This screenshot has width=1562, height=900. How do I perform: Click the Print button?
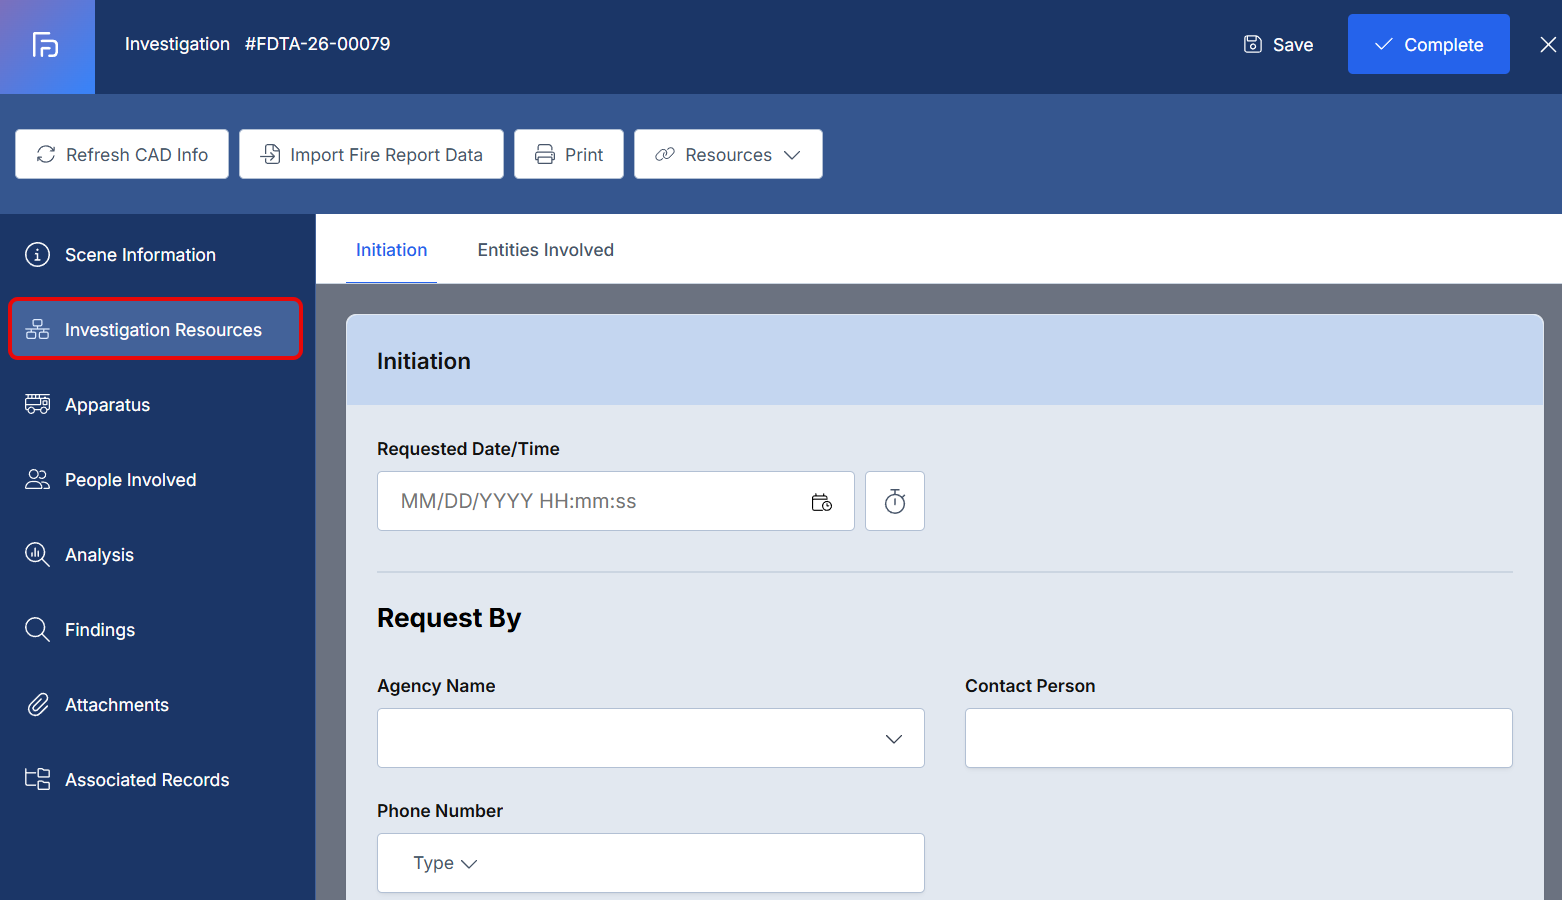coord(569,154)
